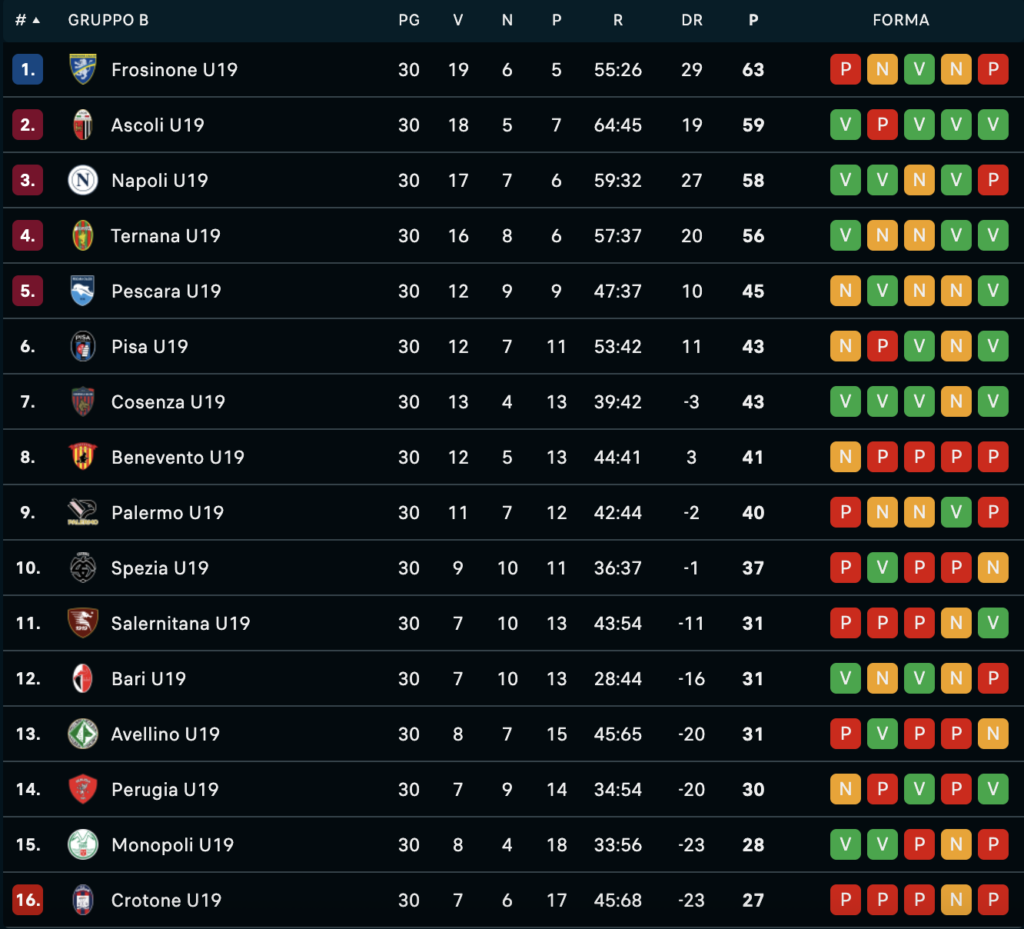The height and width of the screenshot is (929, 1024).
Task: Click the PG column header
Action: pyautogui.click(x=409, y=20)
